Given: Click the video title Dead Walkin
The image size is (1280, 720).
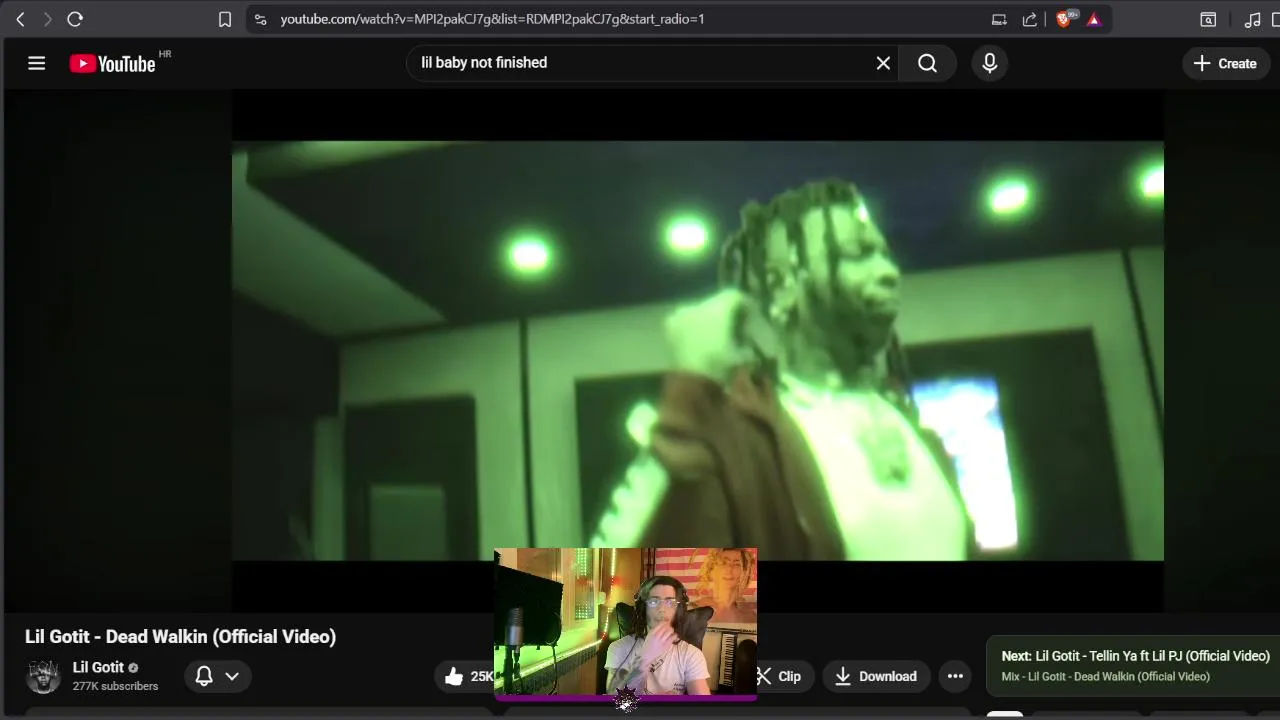Looking at the screenshot, I should click(x=180, y=636).
